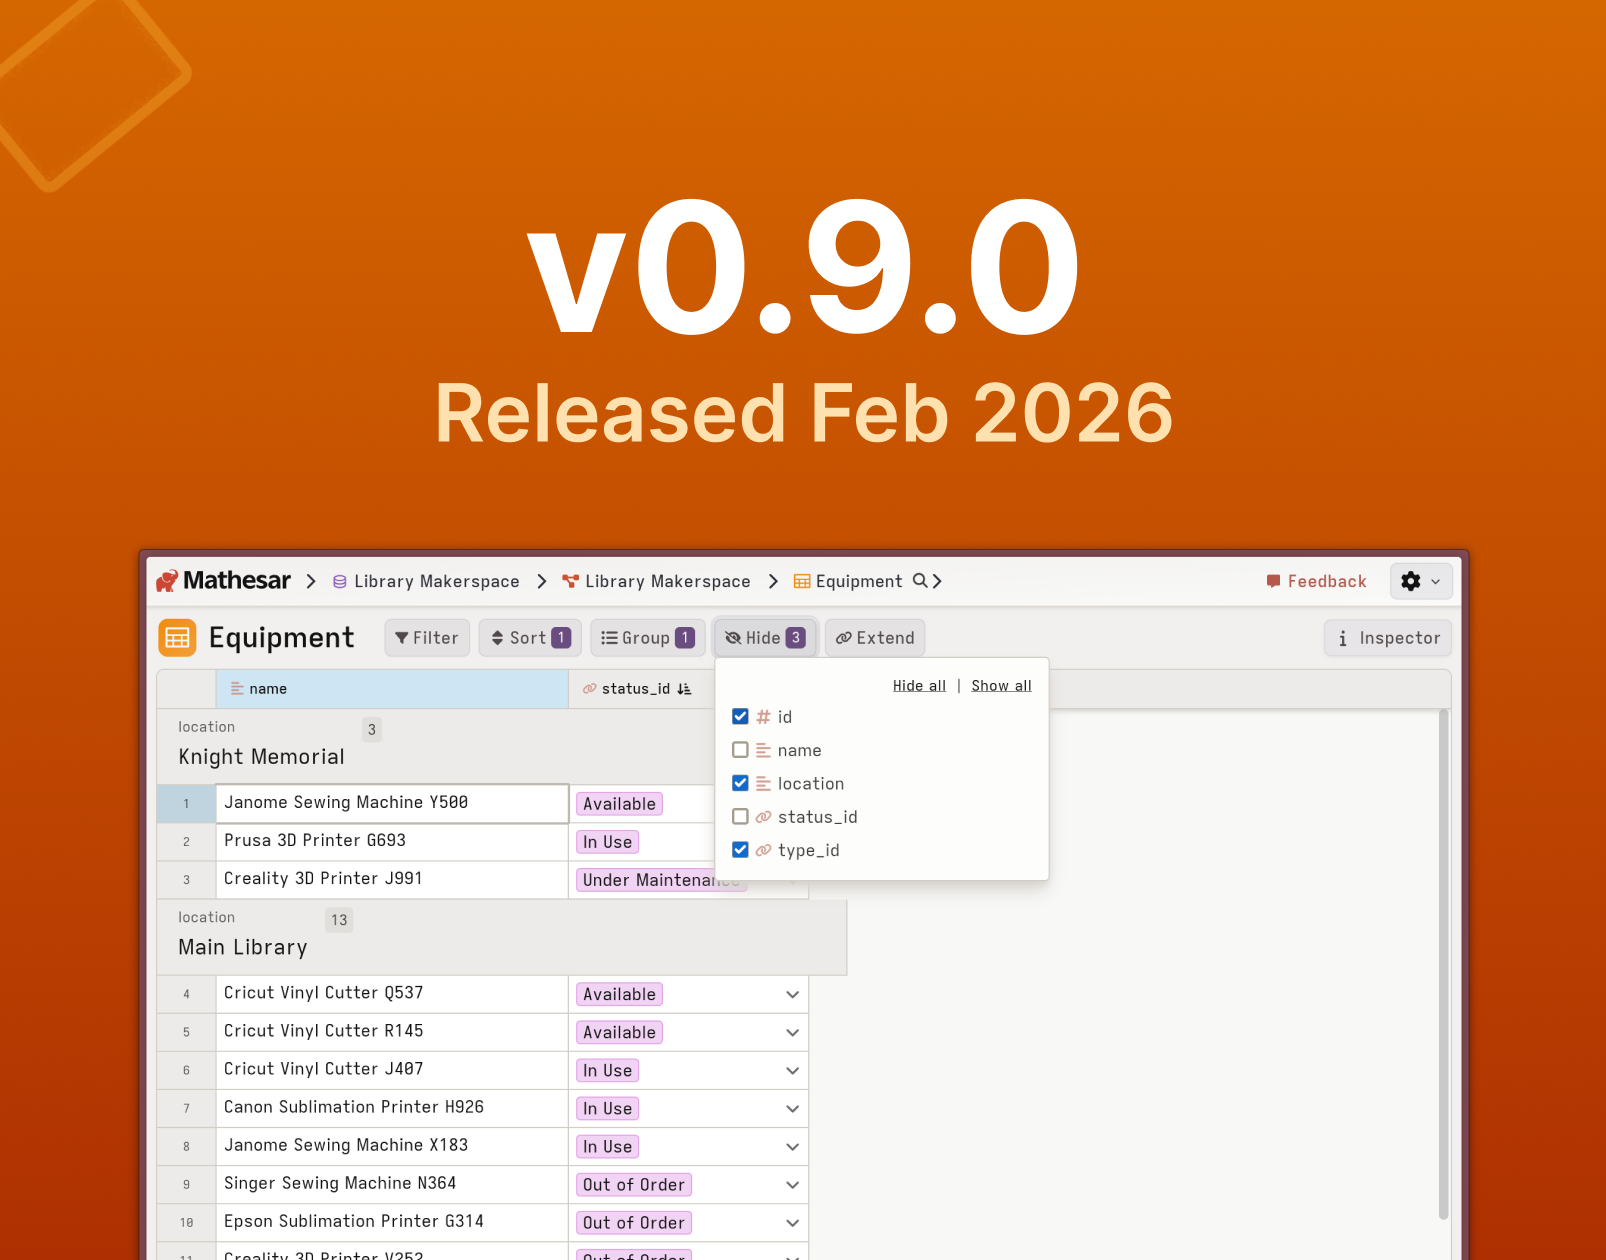Click the schema icon in breadcrumb
This screenshot has height=1260, width=1606.
click(571, 581)
